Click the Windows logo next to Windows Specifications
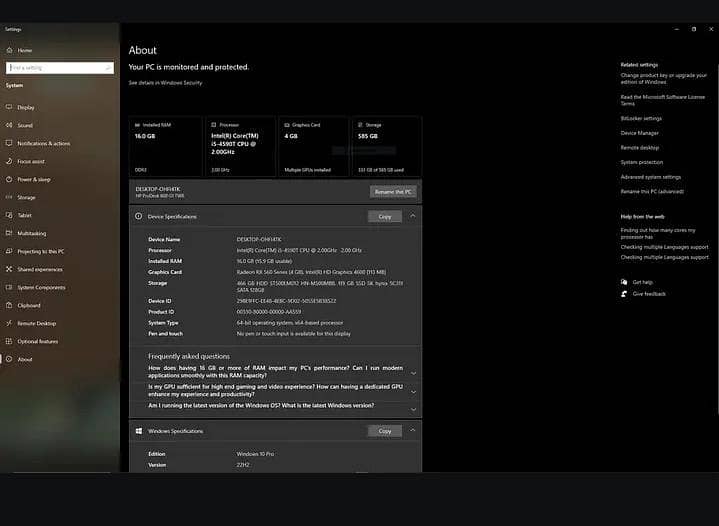This screenshot has width=719, height=526. coord(138,431)
